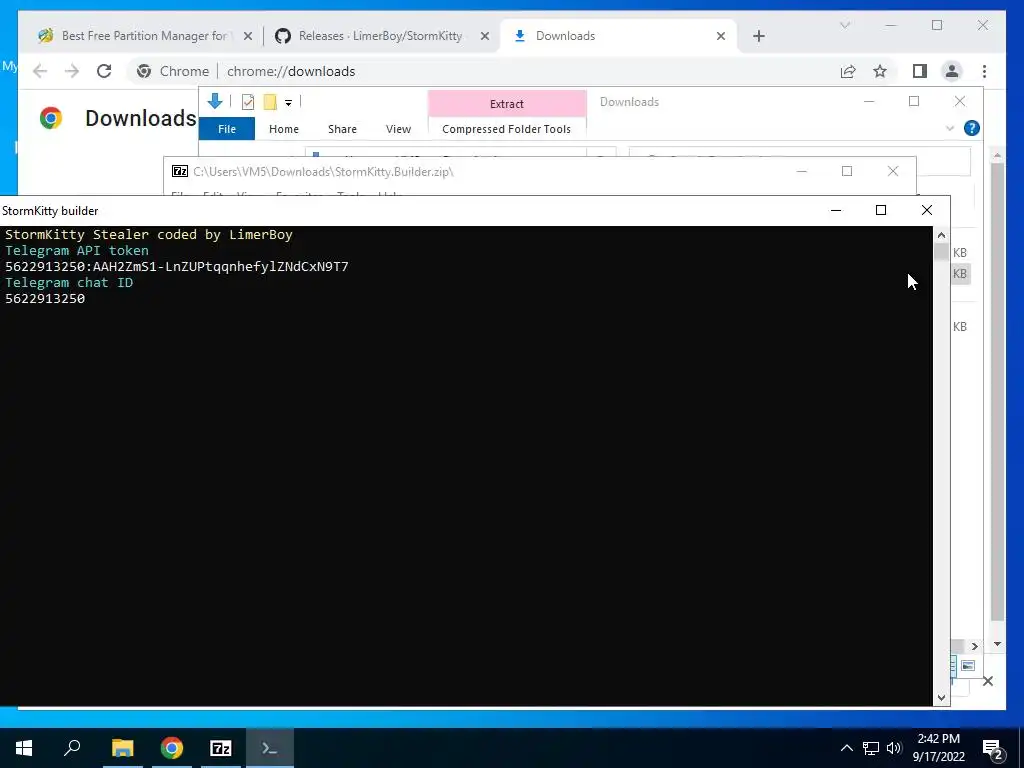This screenshot has height=768, width=1024.
Task: Open network status tray icon
Action: point(871,748)
